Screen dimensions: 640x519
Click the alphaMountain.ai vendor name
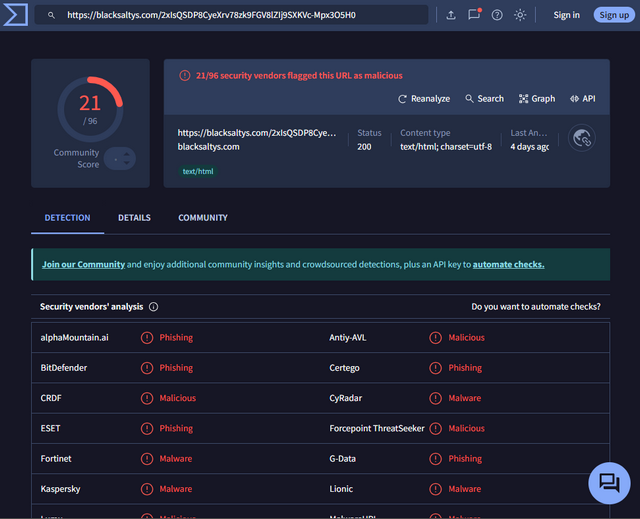point(74,338)
